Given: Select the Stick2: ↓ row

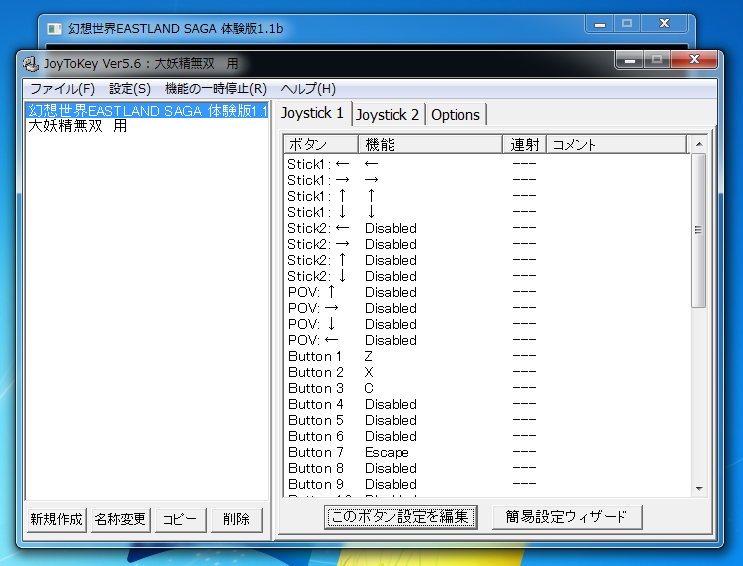Looking at the screenshot, I should 487,276.
